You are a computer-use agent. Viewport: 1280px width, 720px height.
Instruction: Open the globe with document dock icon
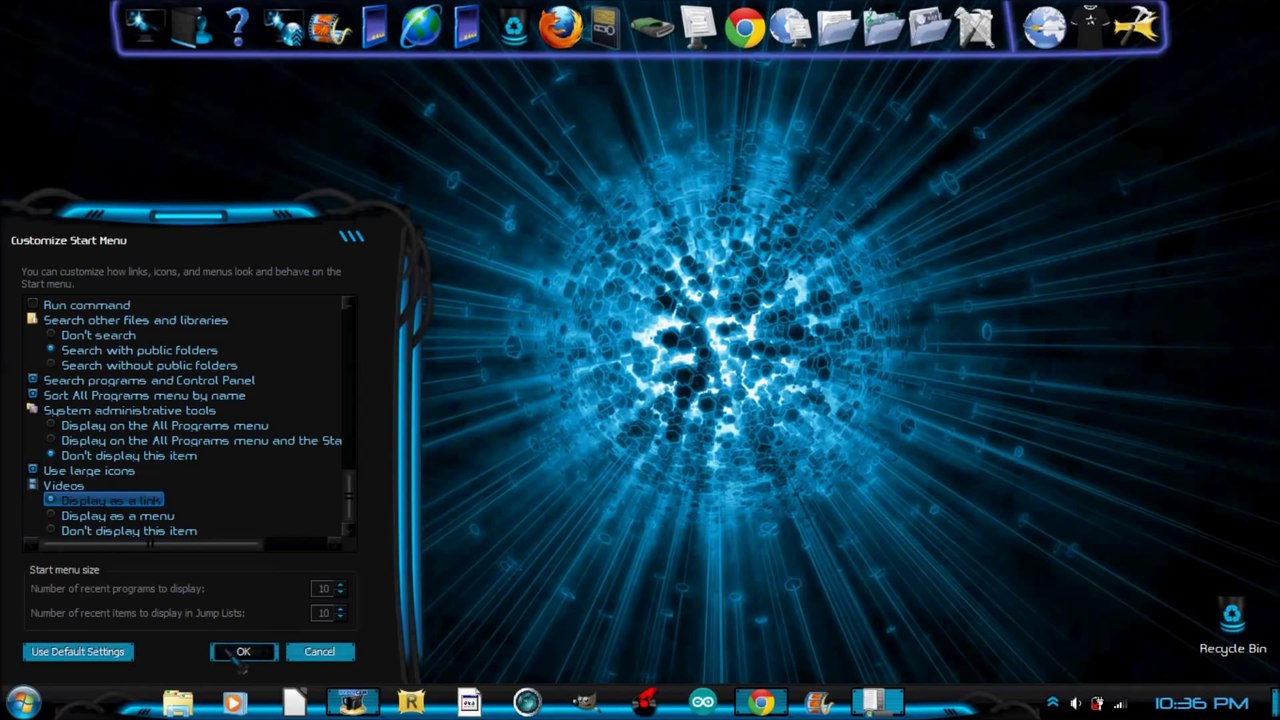(791, 27)
